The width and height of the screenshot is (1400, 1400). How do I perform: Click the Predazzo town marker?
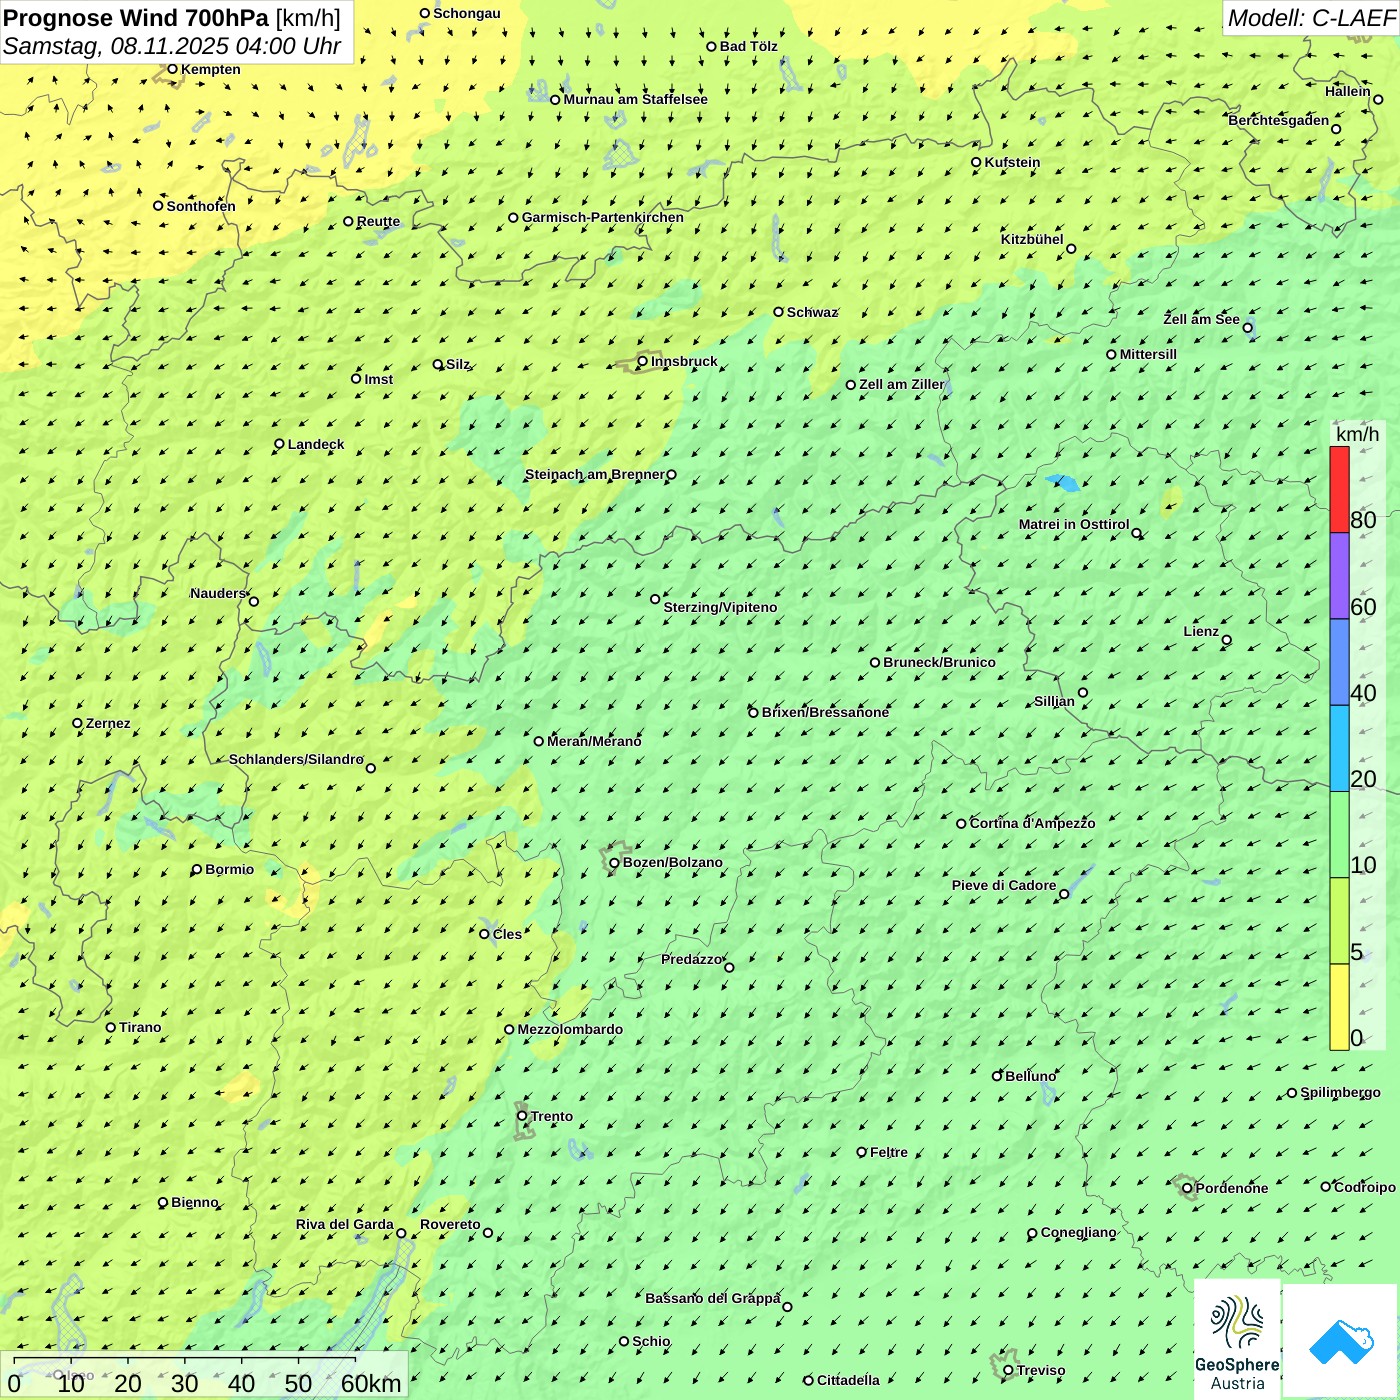tap(729, 967)
